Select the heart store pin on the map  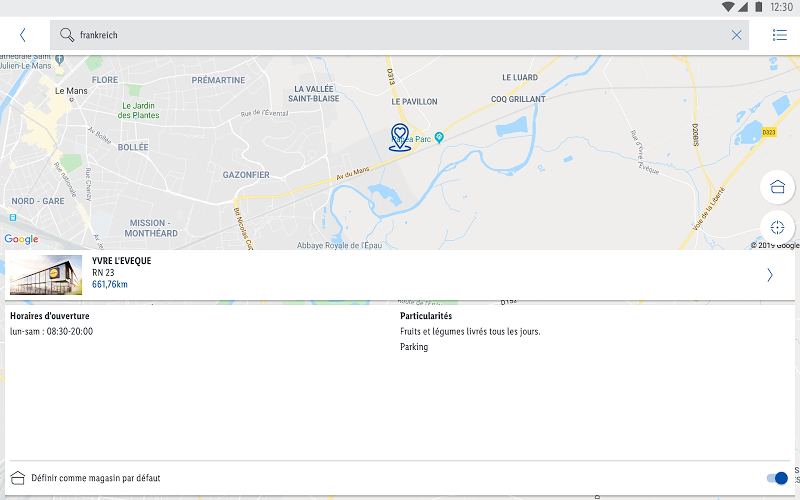(x=400, y=137)
